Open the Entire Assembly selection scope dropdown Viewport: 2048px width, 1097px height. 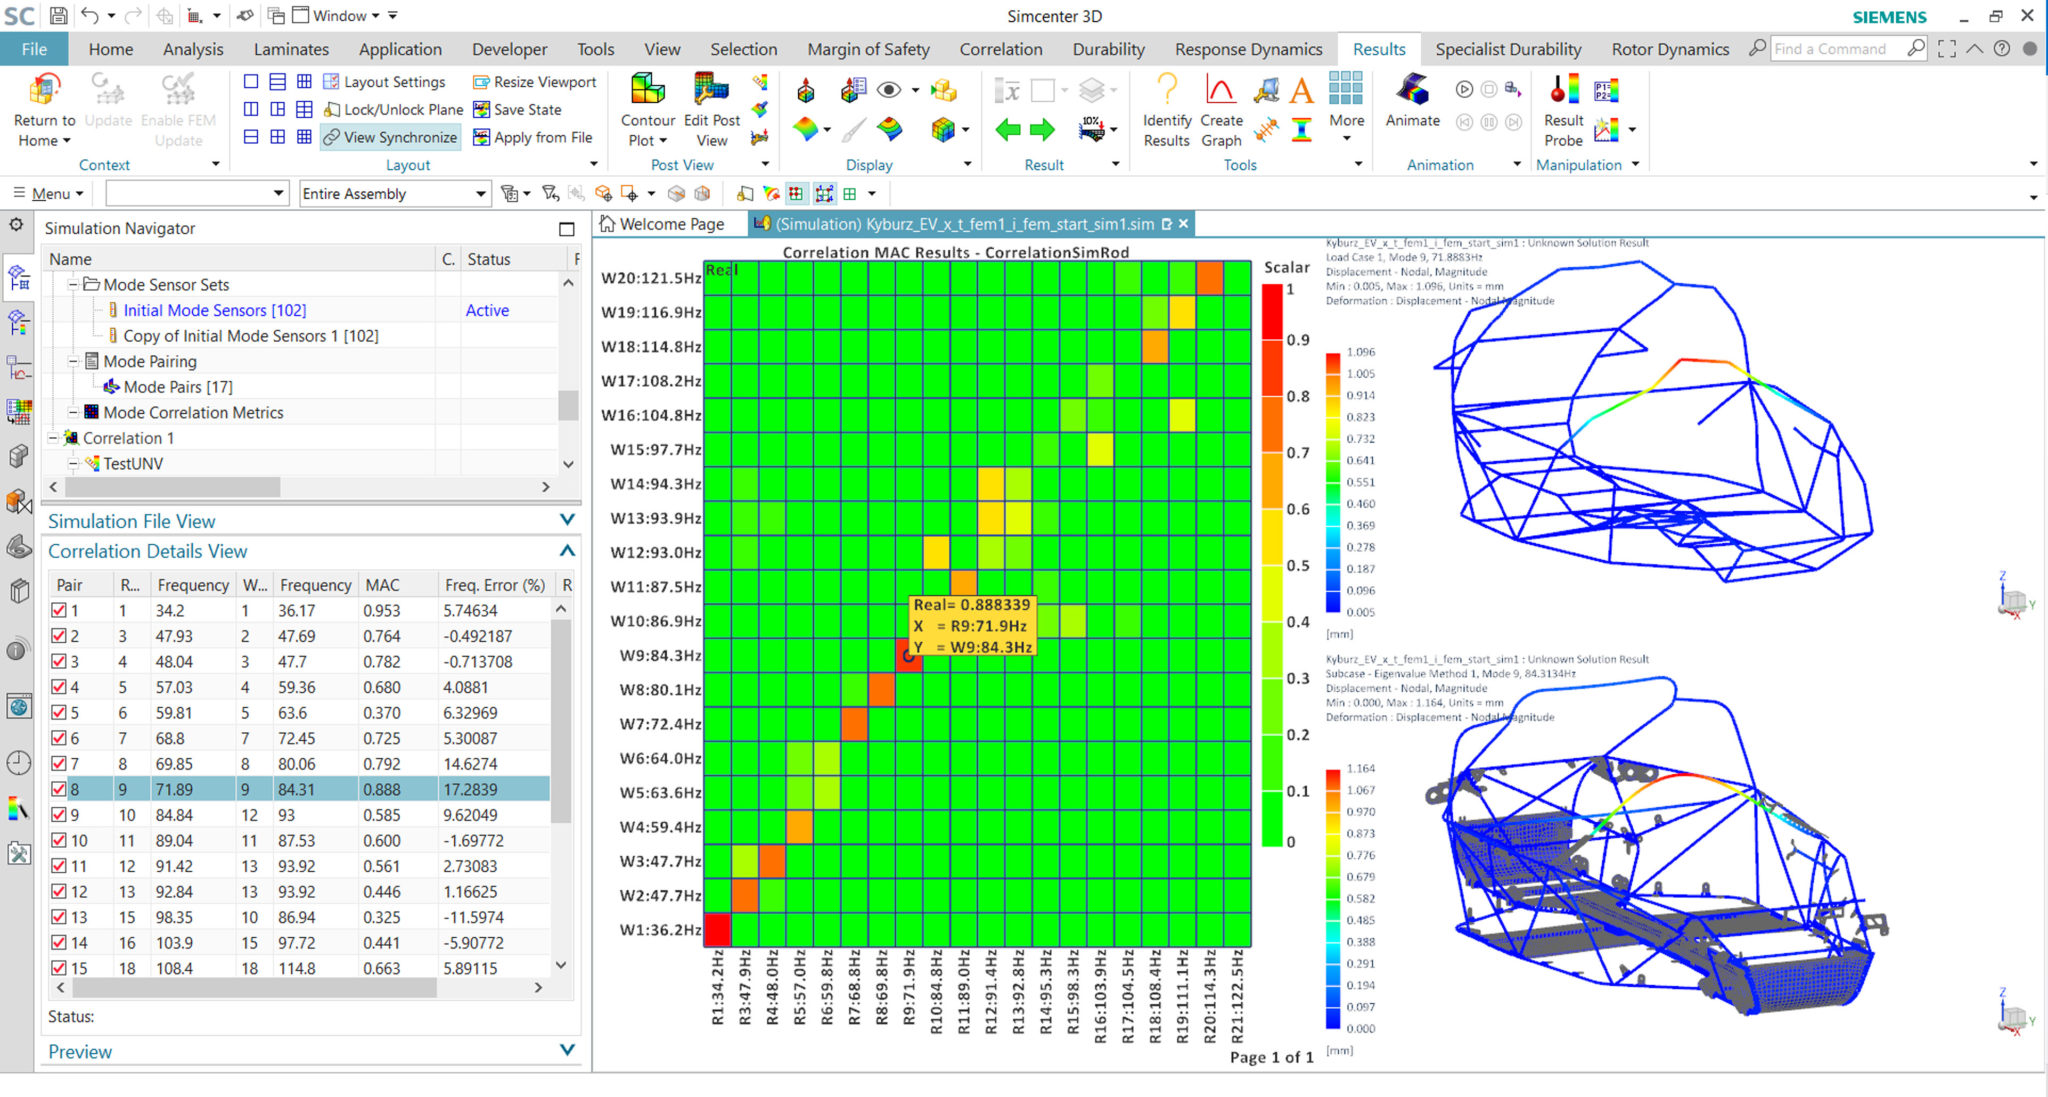coord(481,193)
